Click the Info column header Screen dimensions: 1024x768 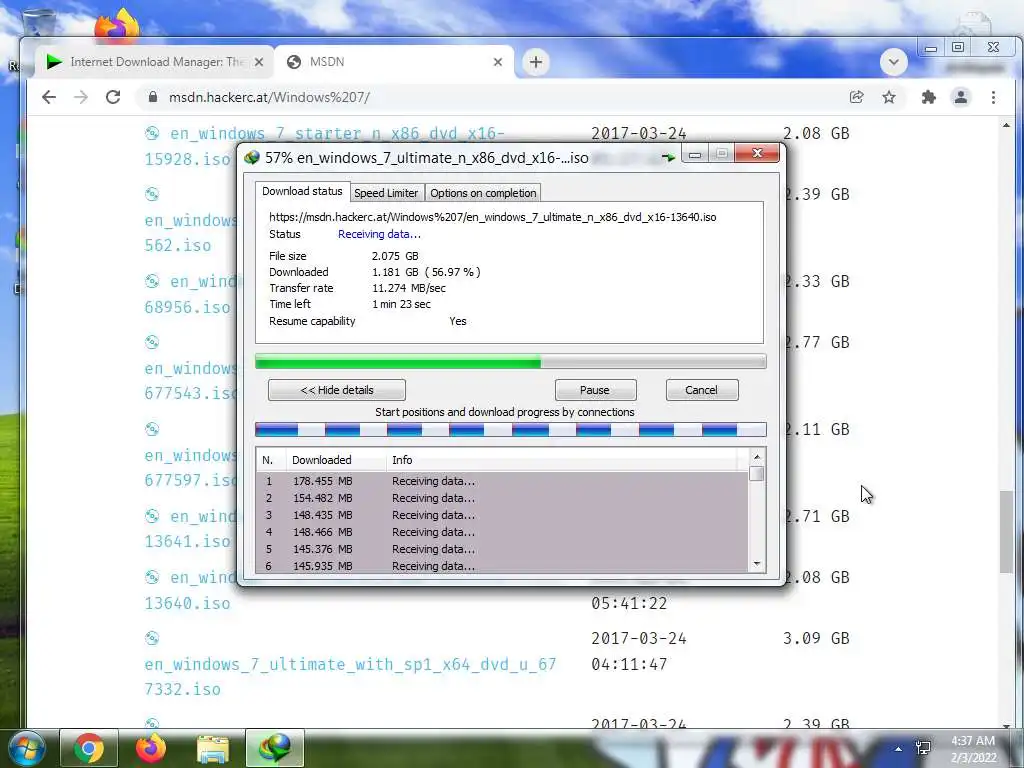[x=562, y=460]
